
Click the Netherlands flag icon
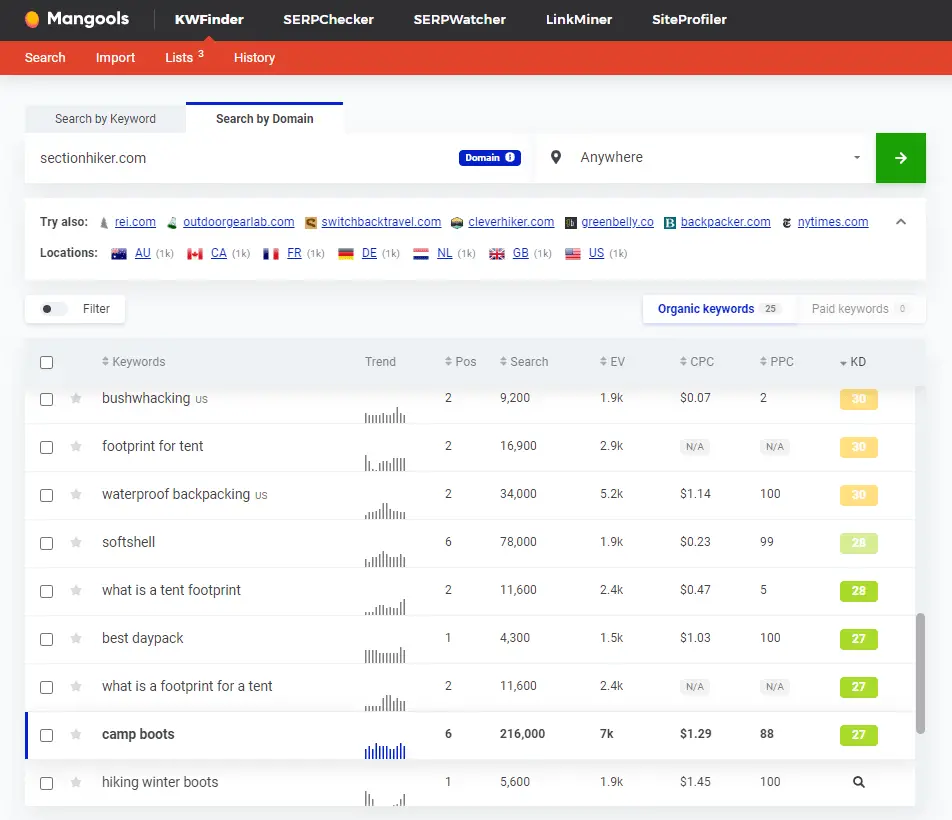click(x=421, y=254)
